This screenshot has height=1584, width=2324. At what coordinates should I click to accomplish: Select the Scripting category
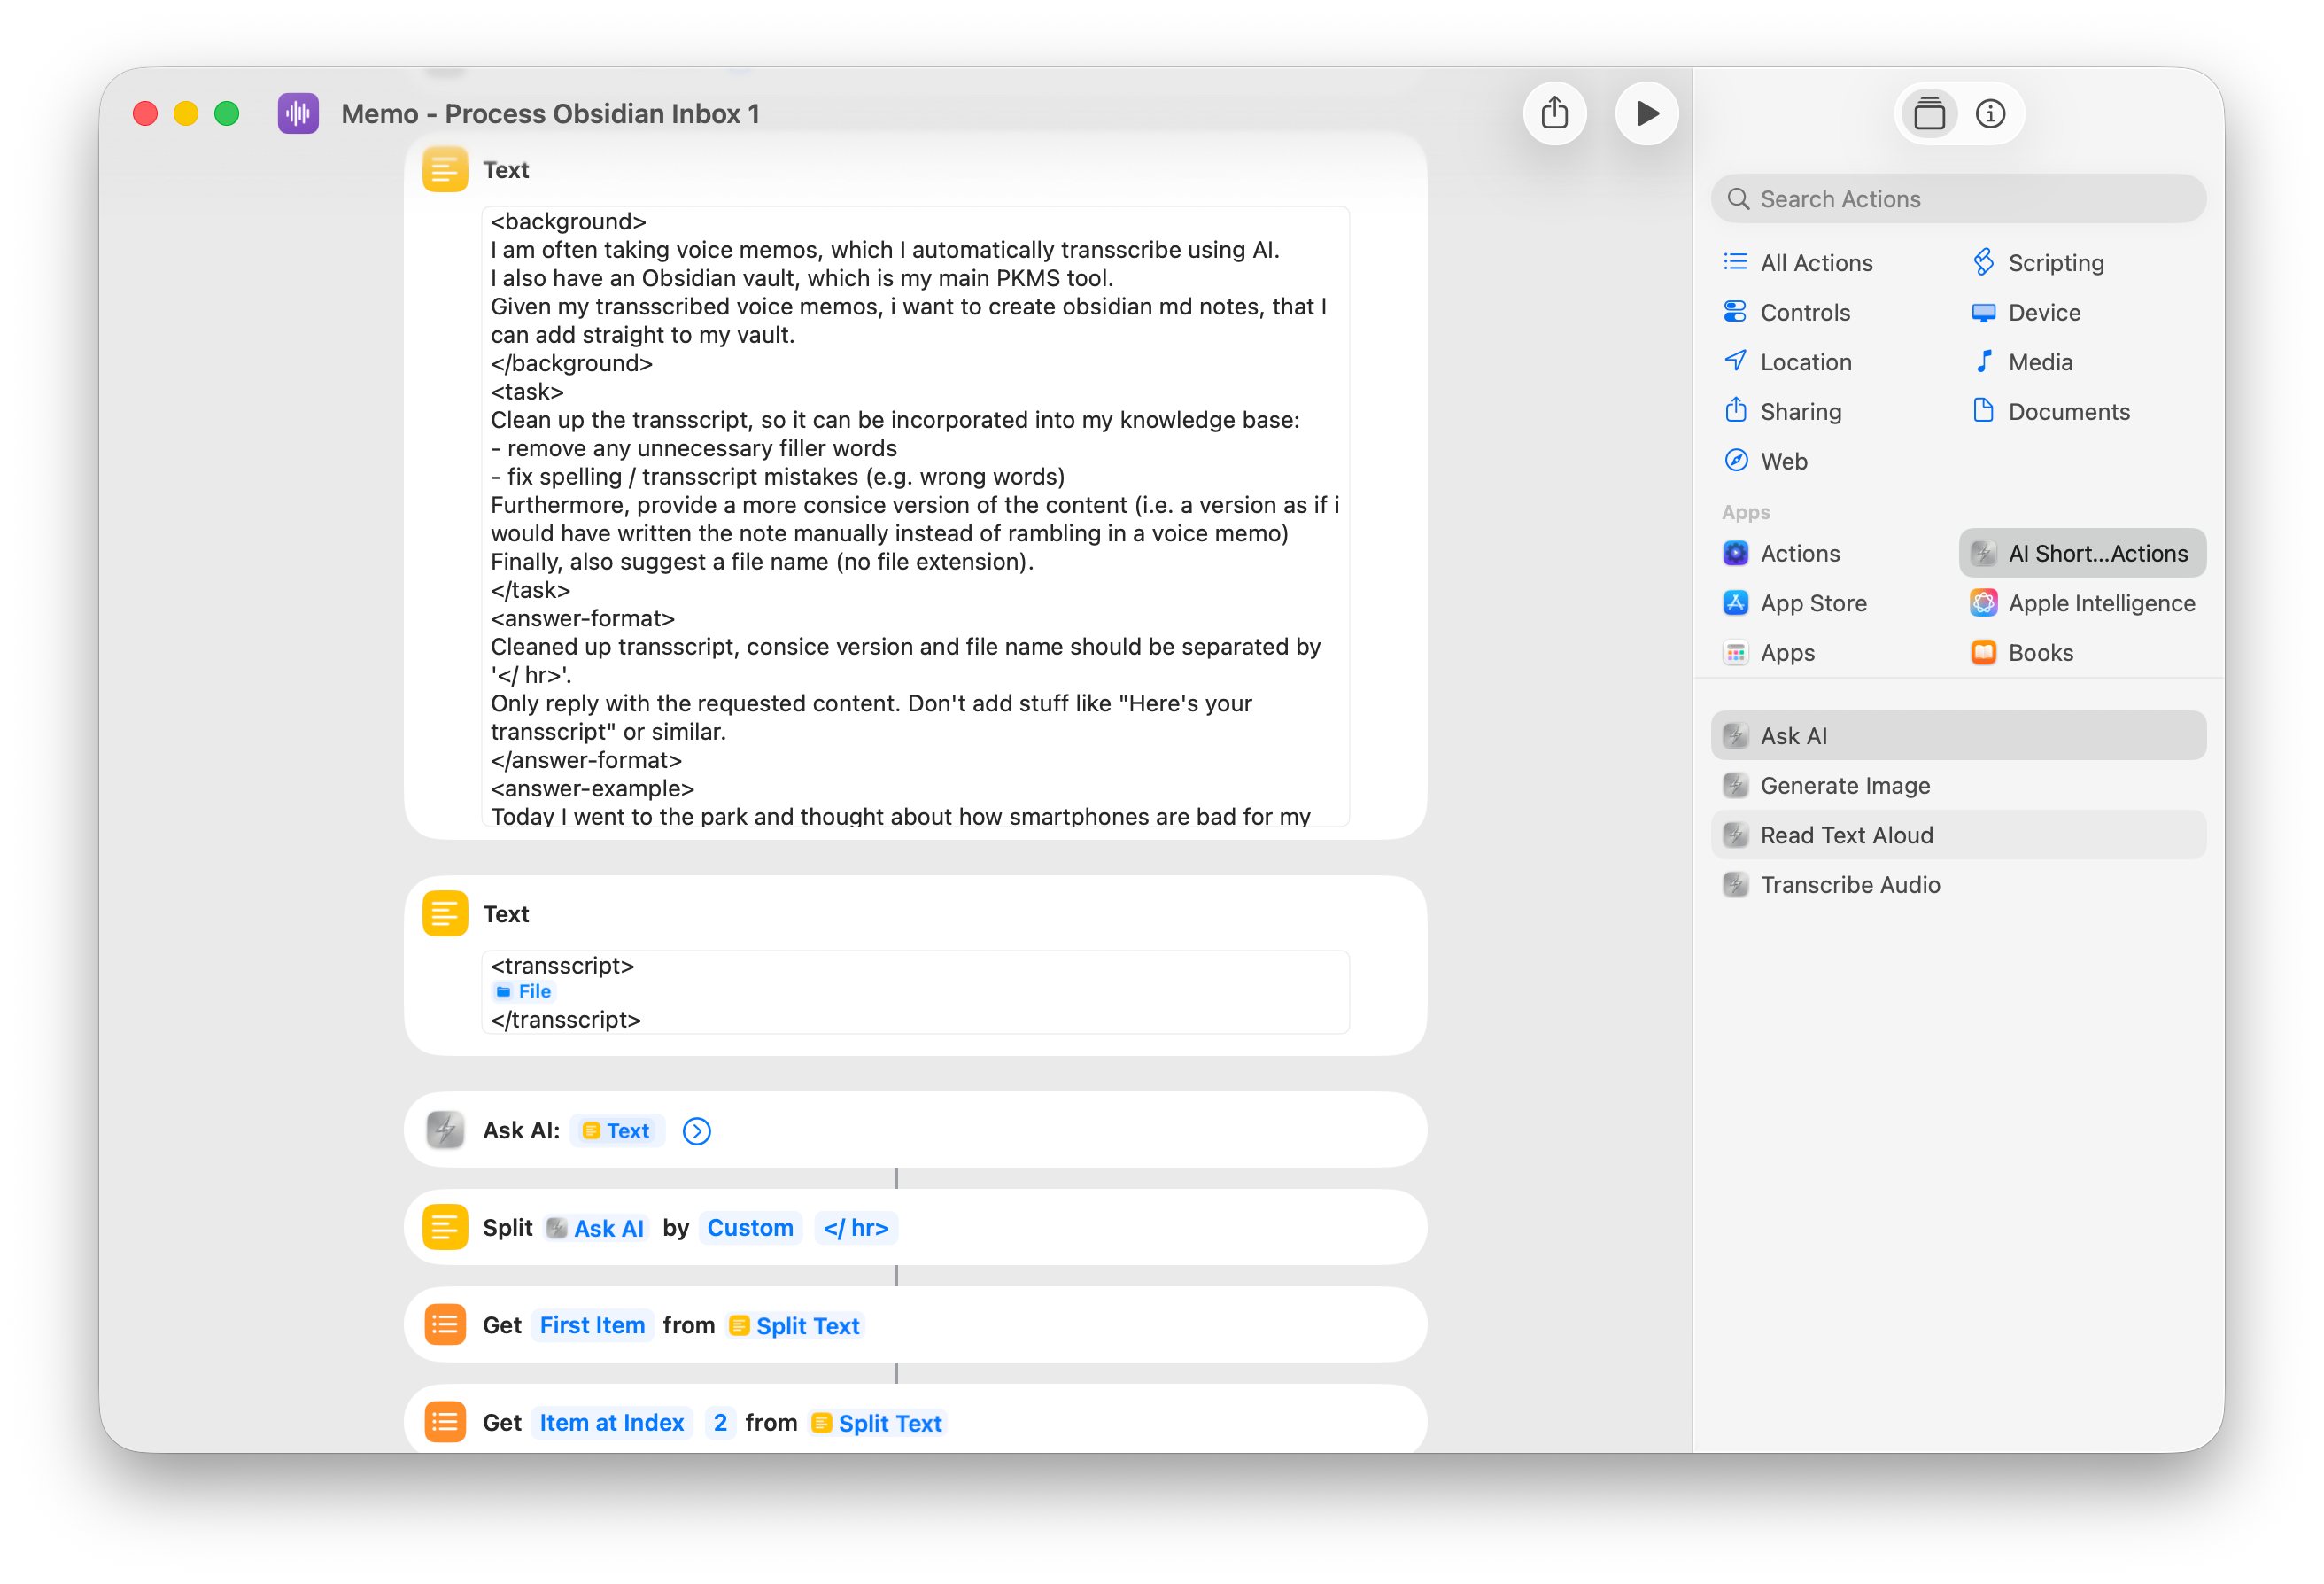click(2055, 263)
